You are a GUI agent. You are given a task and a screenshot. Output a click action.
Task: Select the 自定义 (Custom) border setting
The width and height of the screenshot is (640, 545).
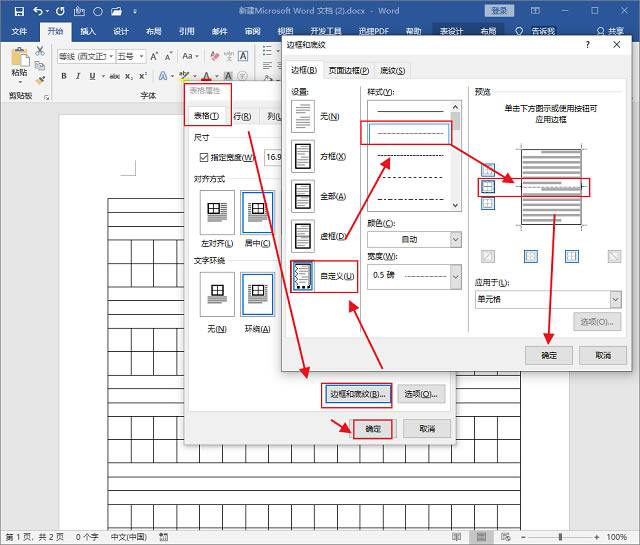302,276
